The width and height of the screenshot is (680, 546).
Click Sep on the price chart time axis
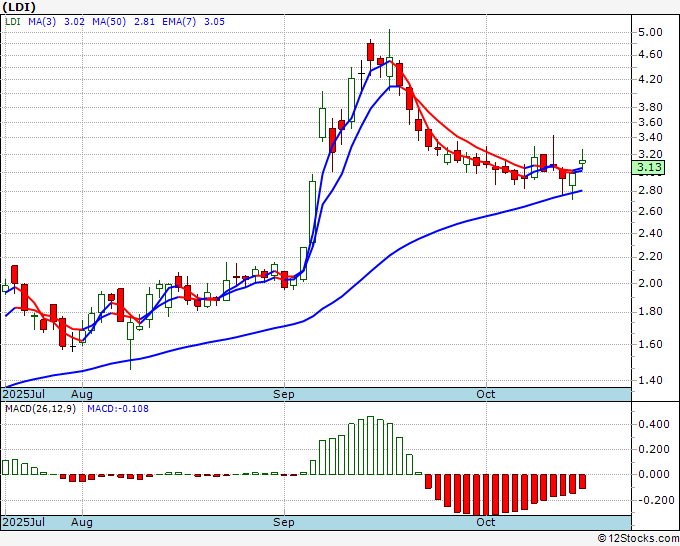coord(284,394)
